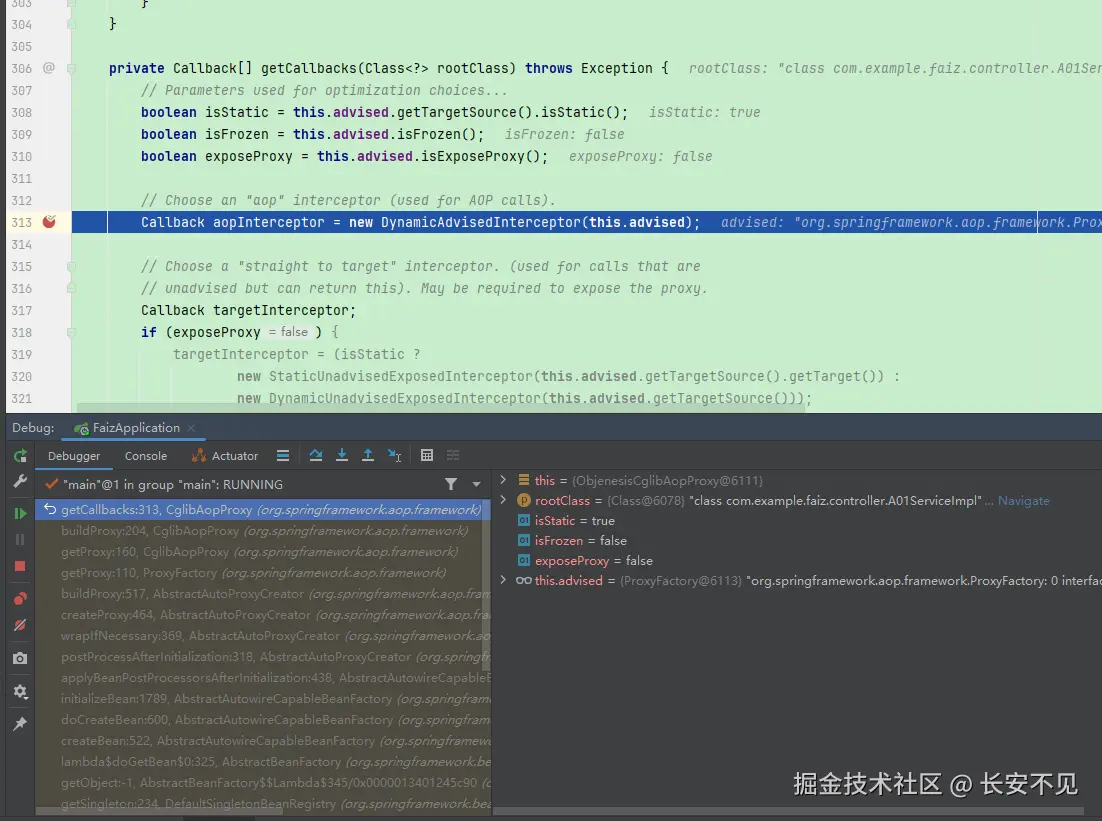The width and height of the screenshot is (1102, 821).
Task: Stop the debug session red square
Action: click(x=20, y=566)
